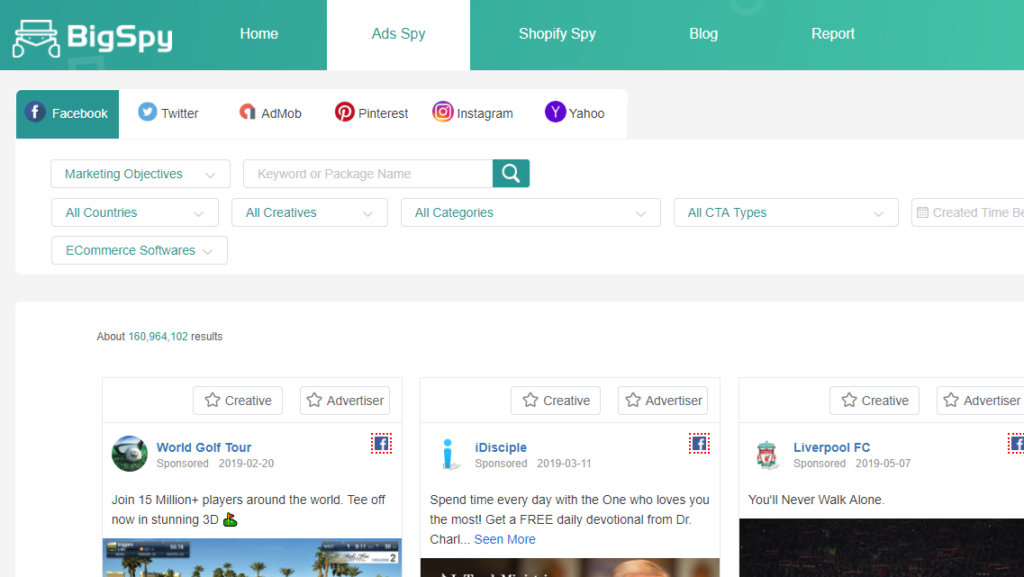Expand the ECommerce Softwares dropdown
The image size is (1024, 577).
140,251
